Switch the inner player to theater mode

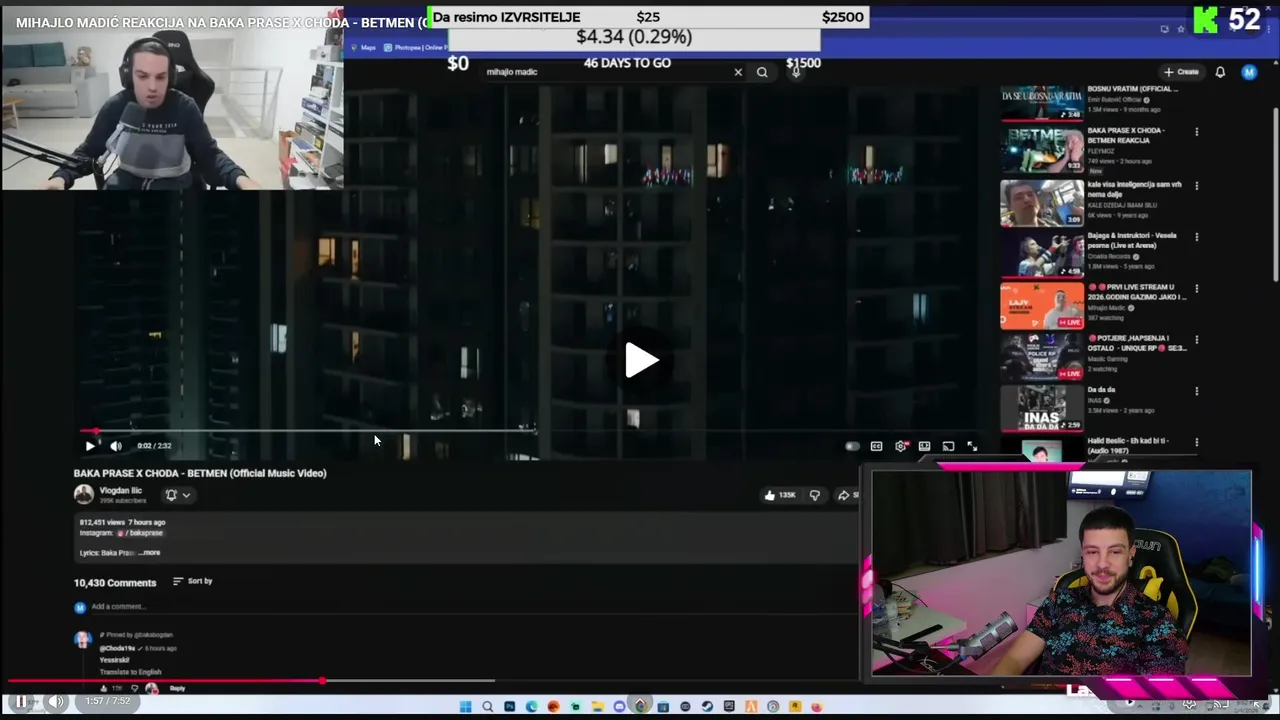click(925, 446)
